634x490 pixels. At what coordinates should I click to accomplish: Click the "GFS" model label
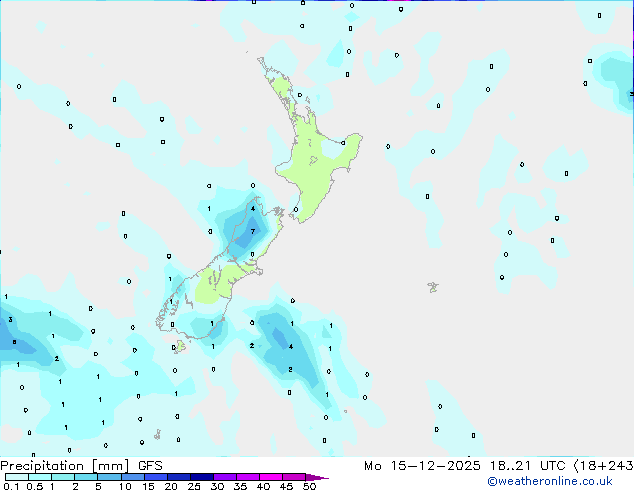point(150,466)
